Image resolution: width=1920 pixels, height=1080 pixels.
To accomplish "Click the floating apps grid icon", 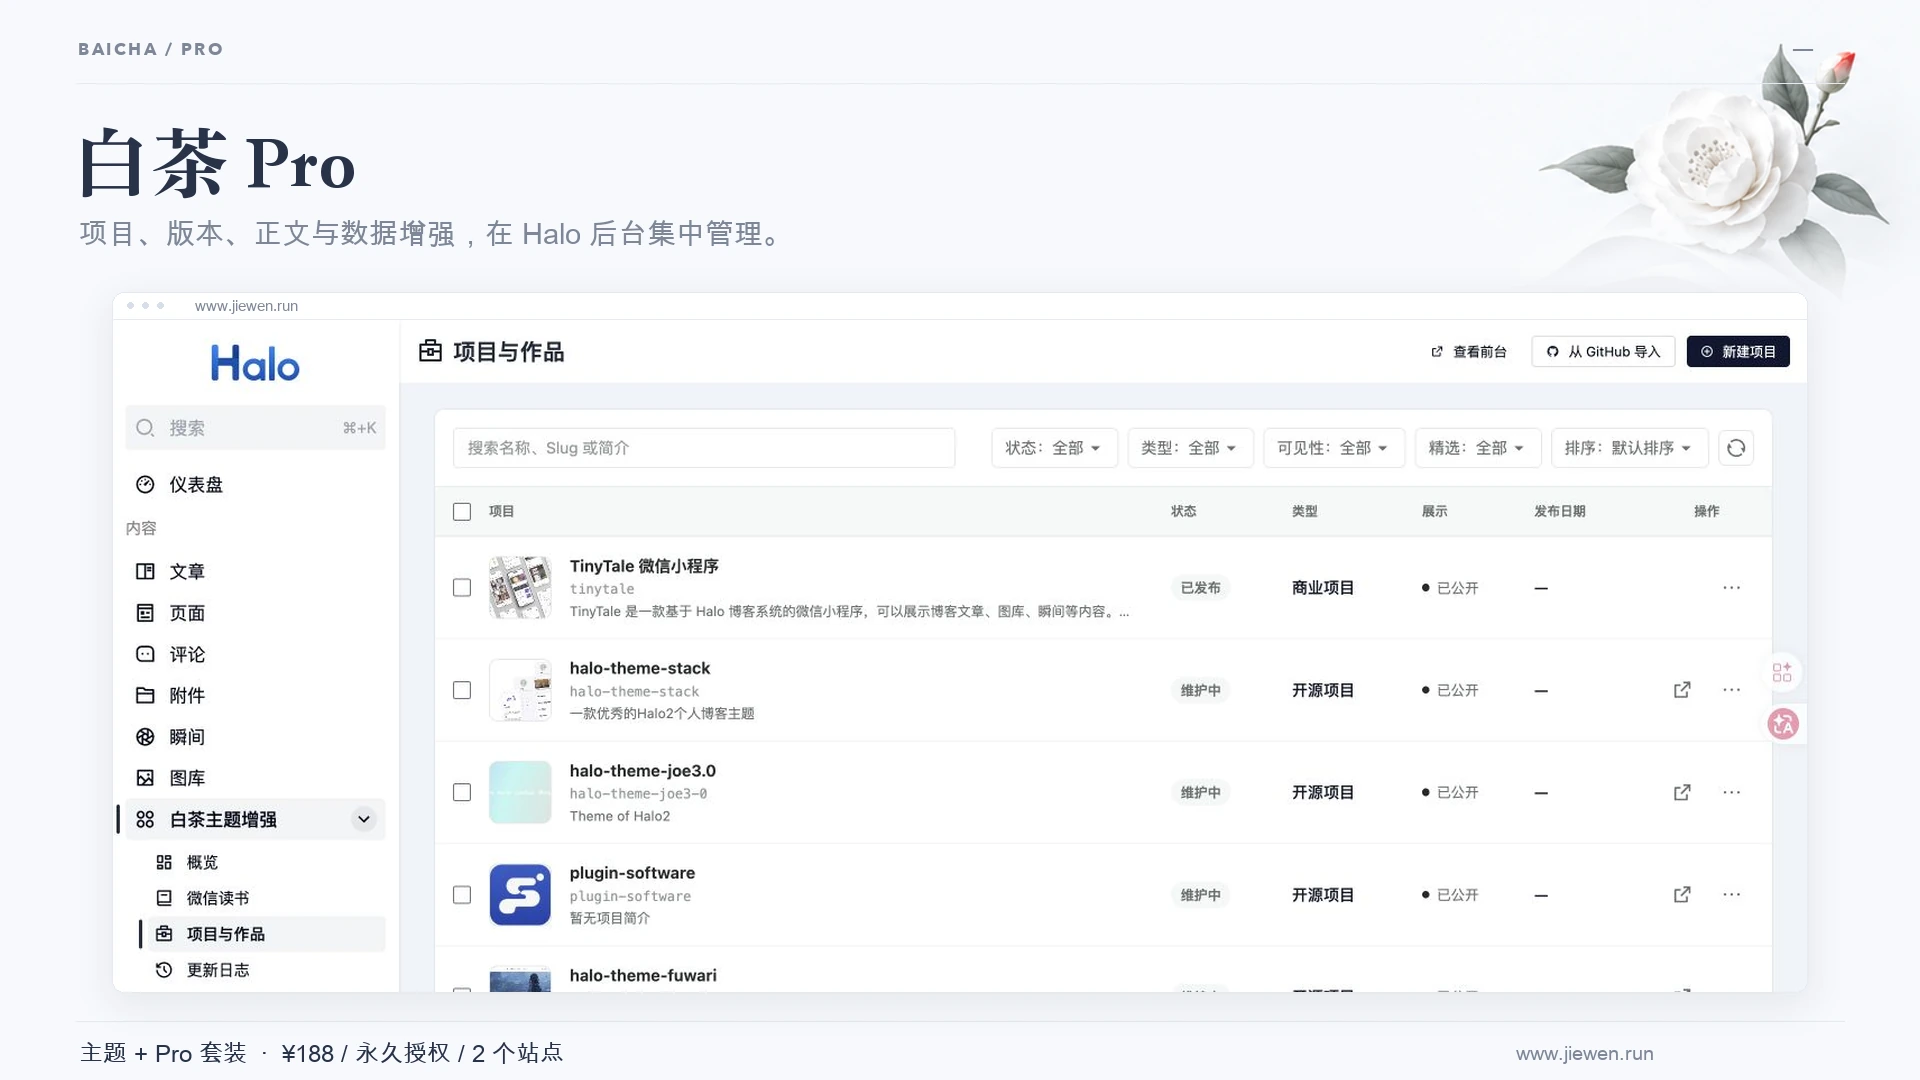I will (x=1782, y=672).
